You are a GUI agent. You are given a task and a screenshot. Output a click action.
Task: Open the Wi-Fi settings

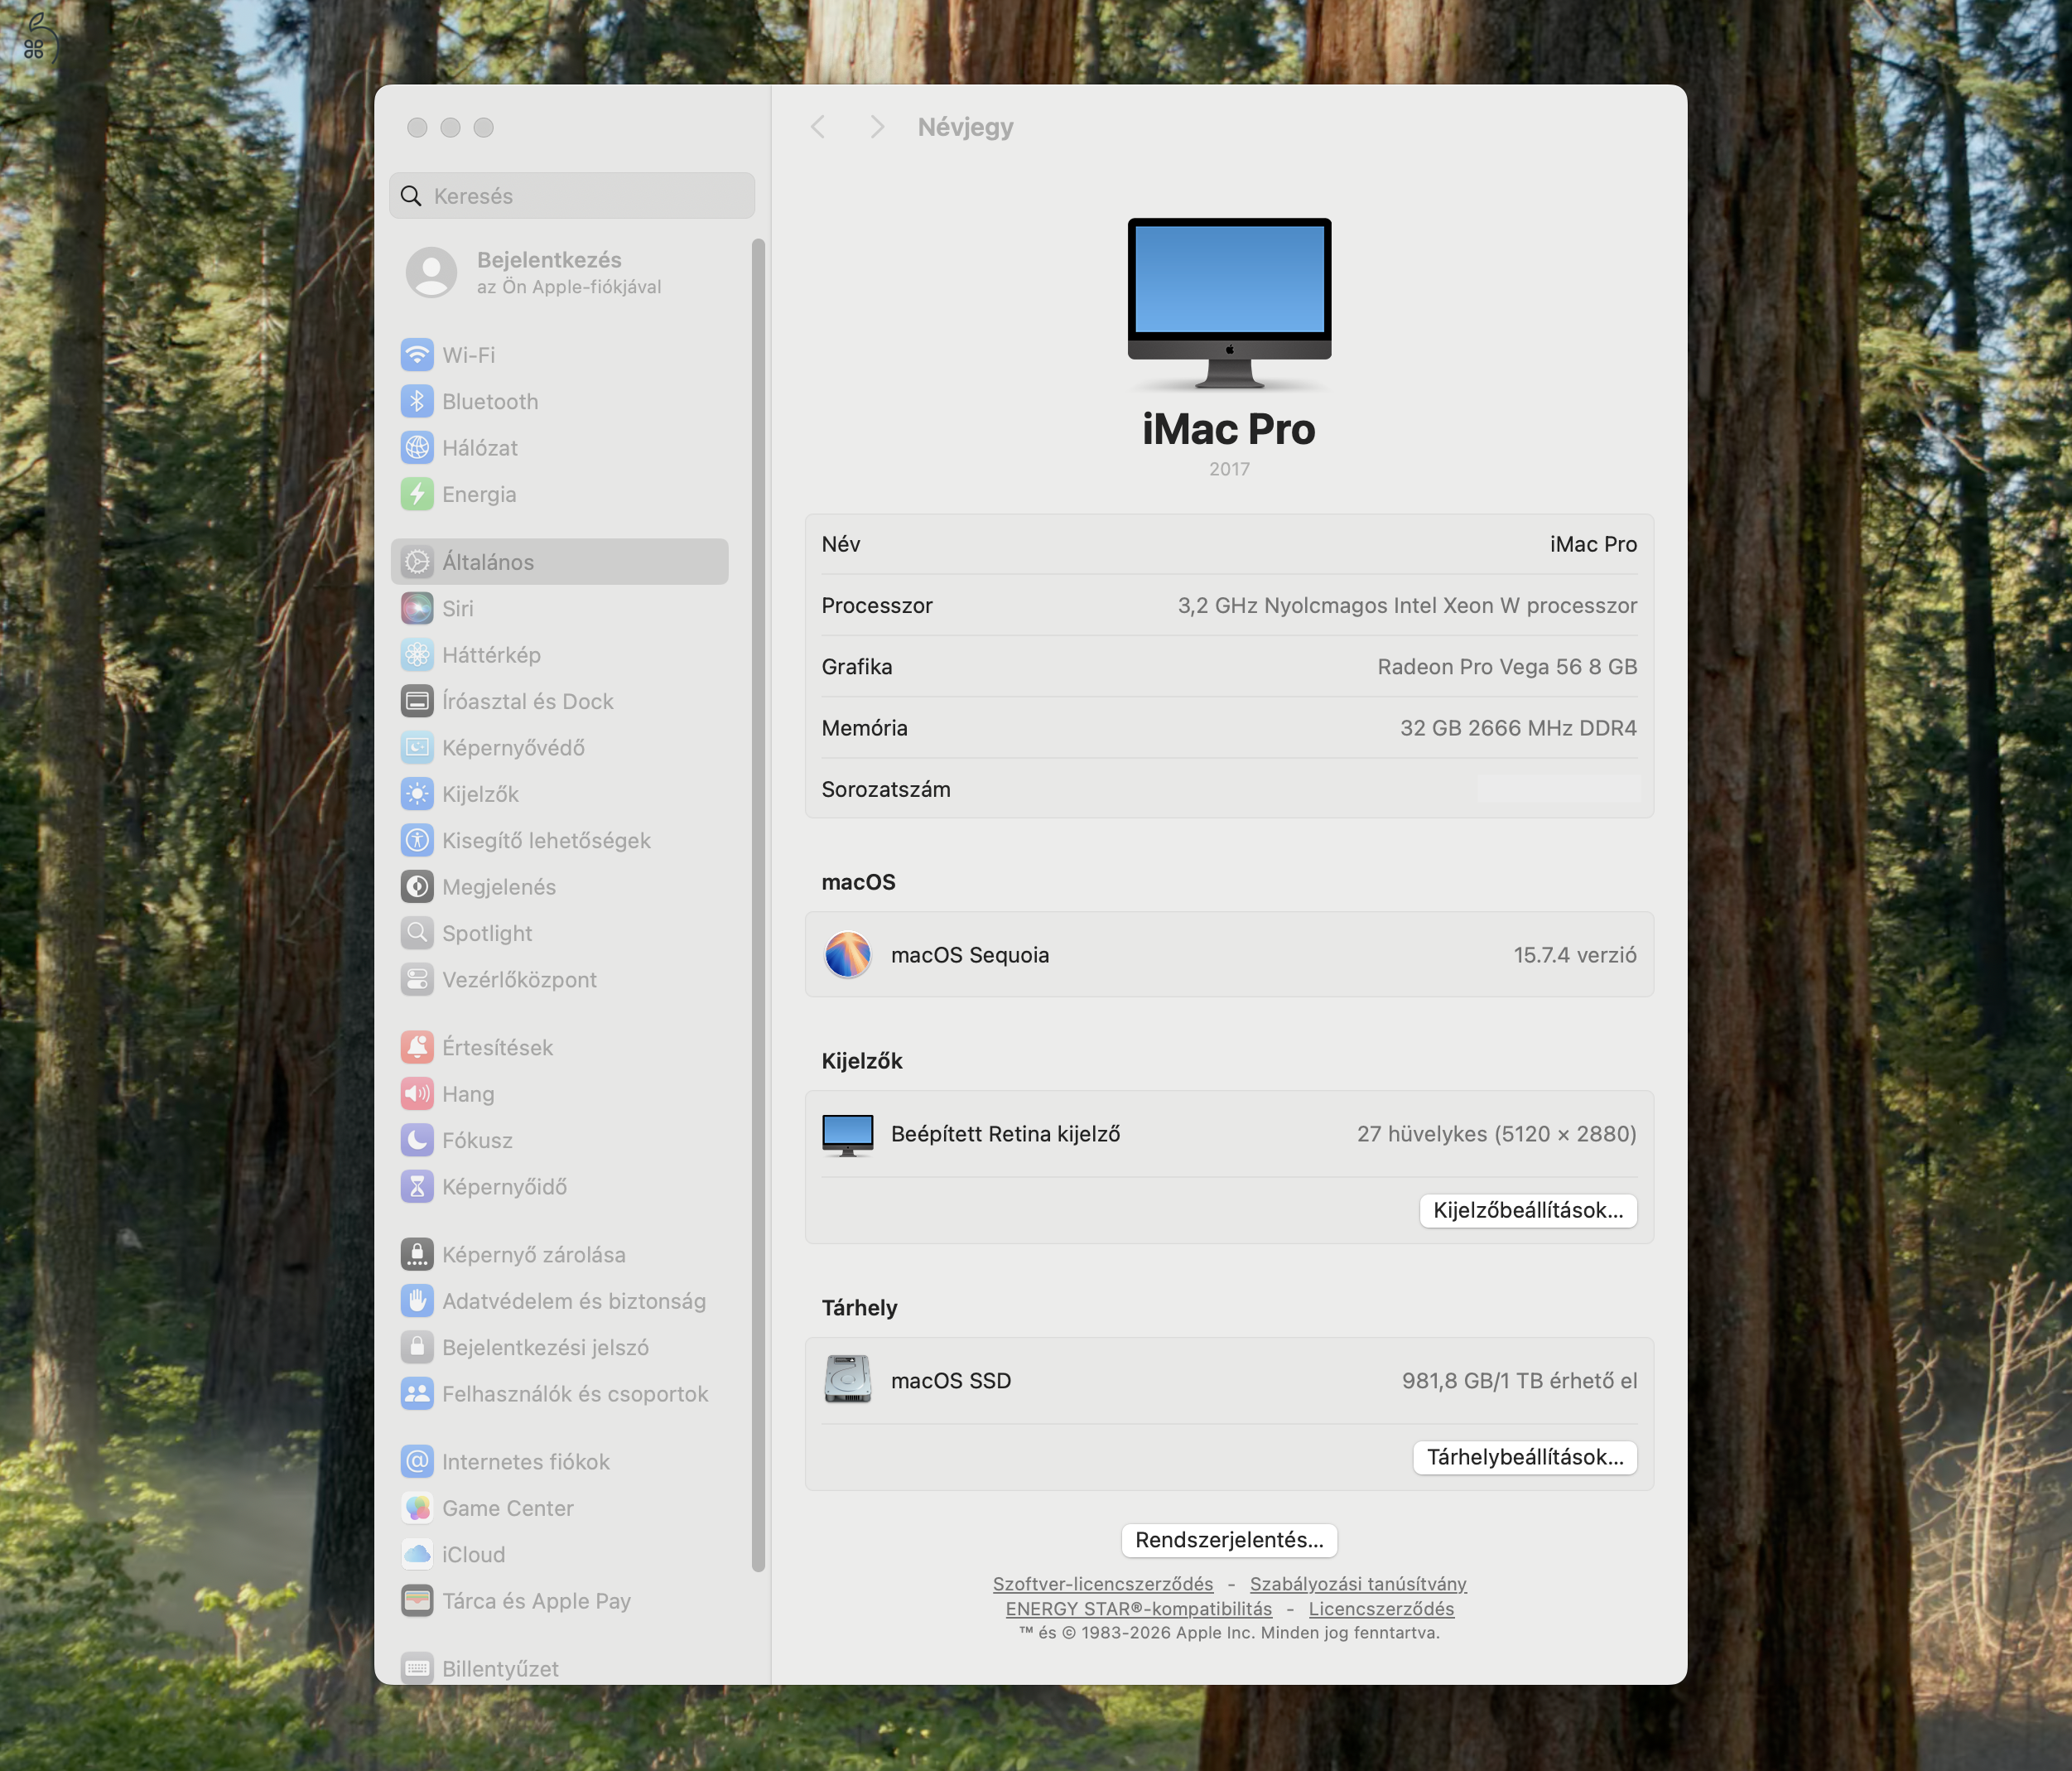pos(470,355)
